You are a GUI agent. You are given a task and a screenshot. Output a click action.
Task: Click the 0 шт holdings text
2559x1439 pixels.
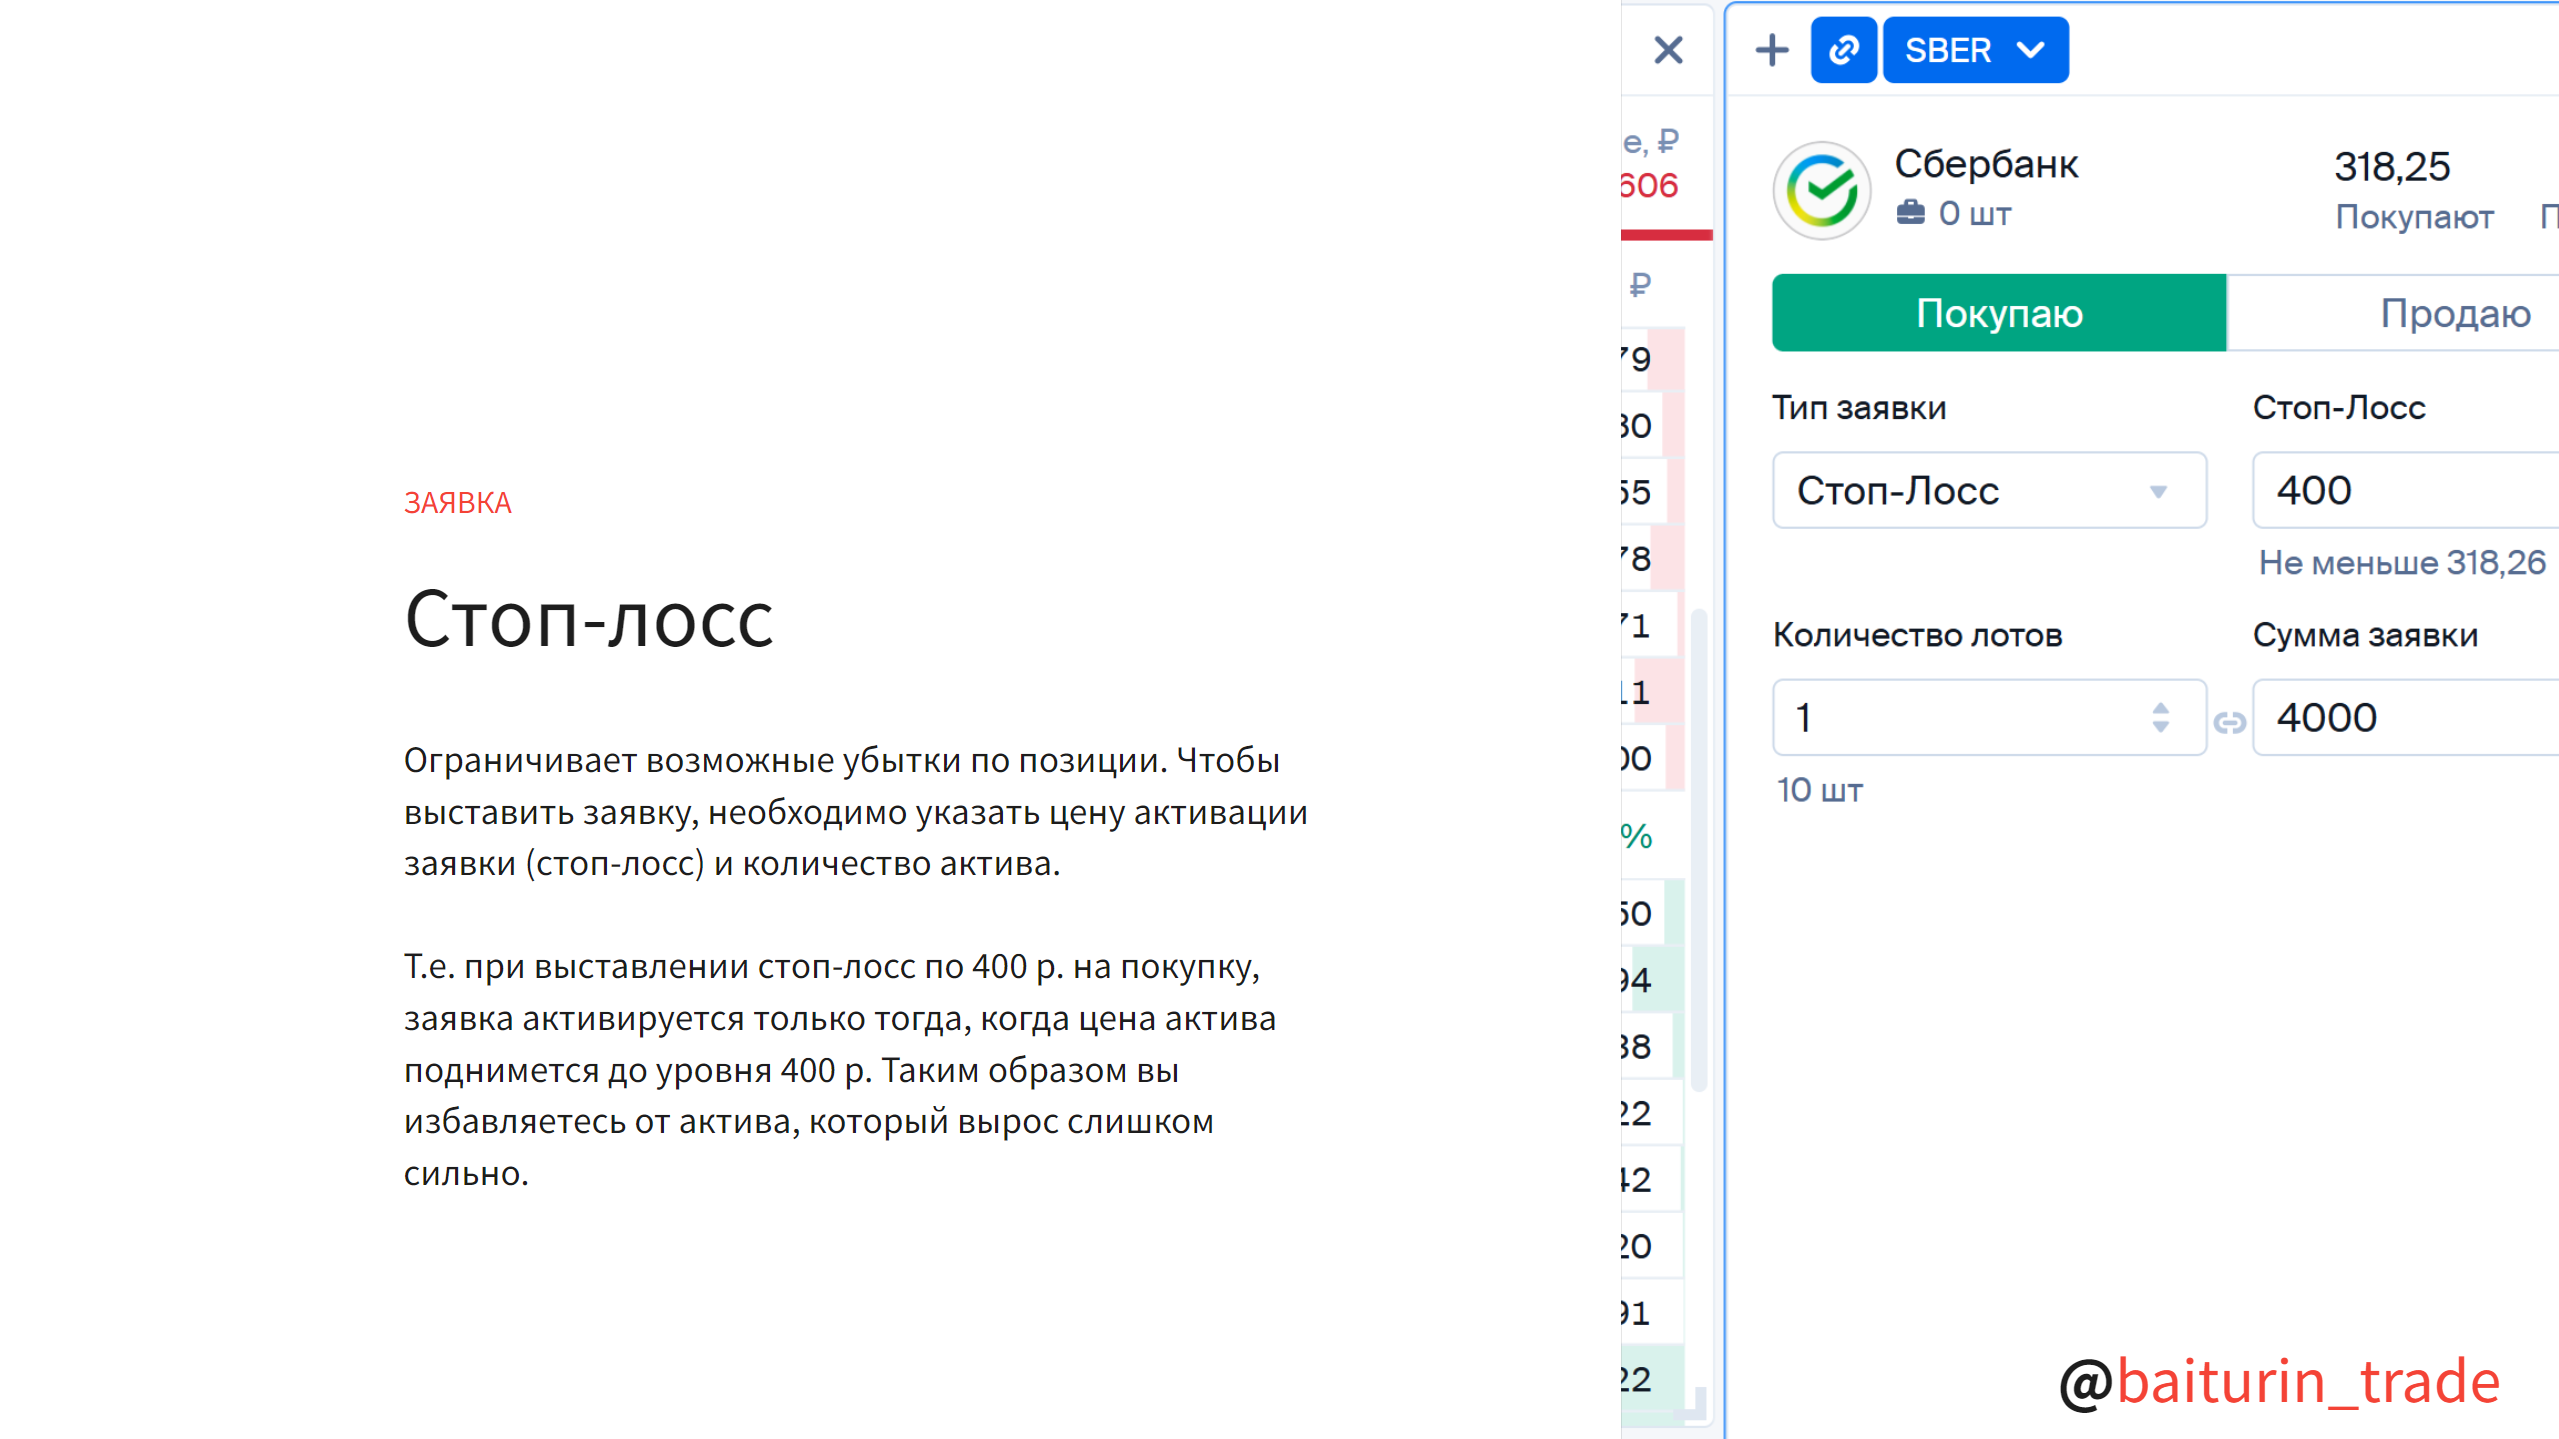coord(1974,213)
